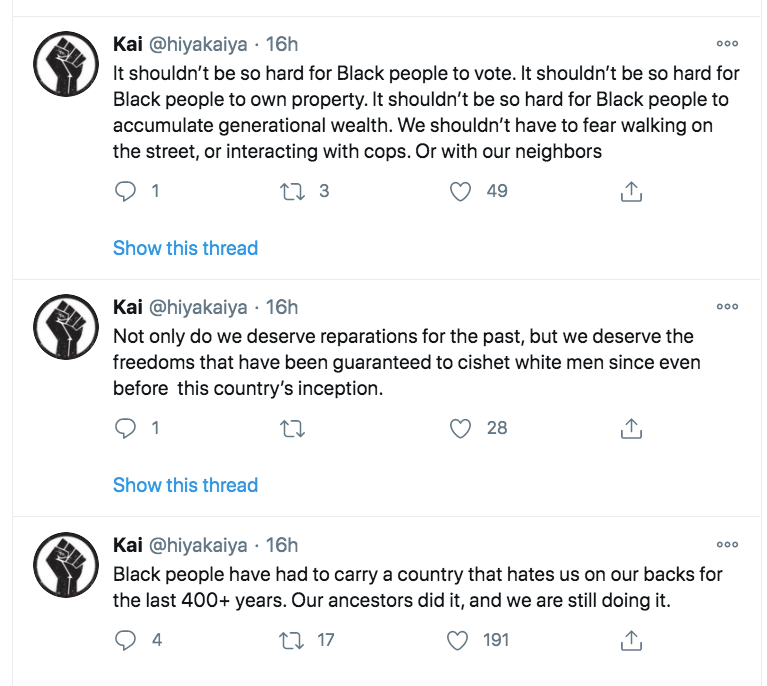Reply to the tweet with 4 replies
The width and height of the screenshot is (767, 686).
coord(125,639)
